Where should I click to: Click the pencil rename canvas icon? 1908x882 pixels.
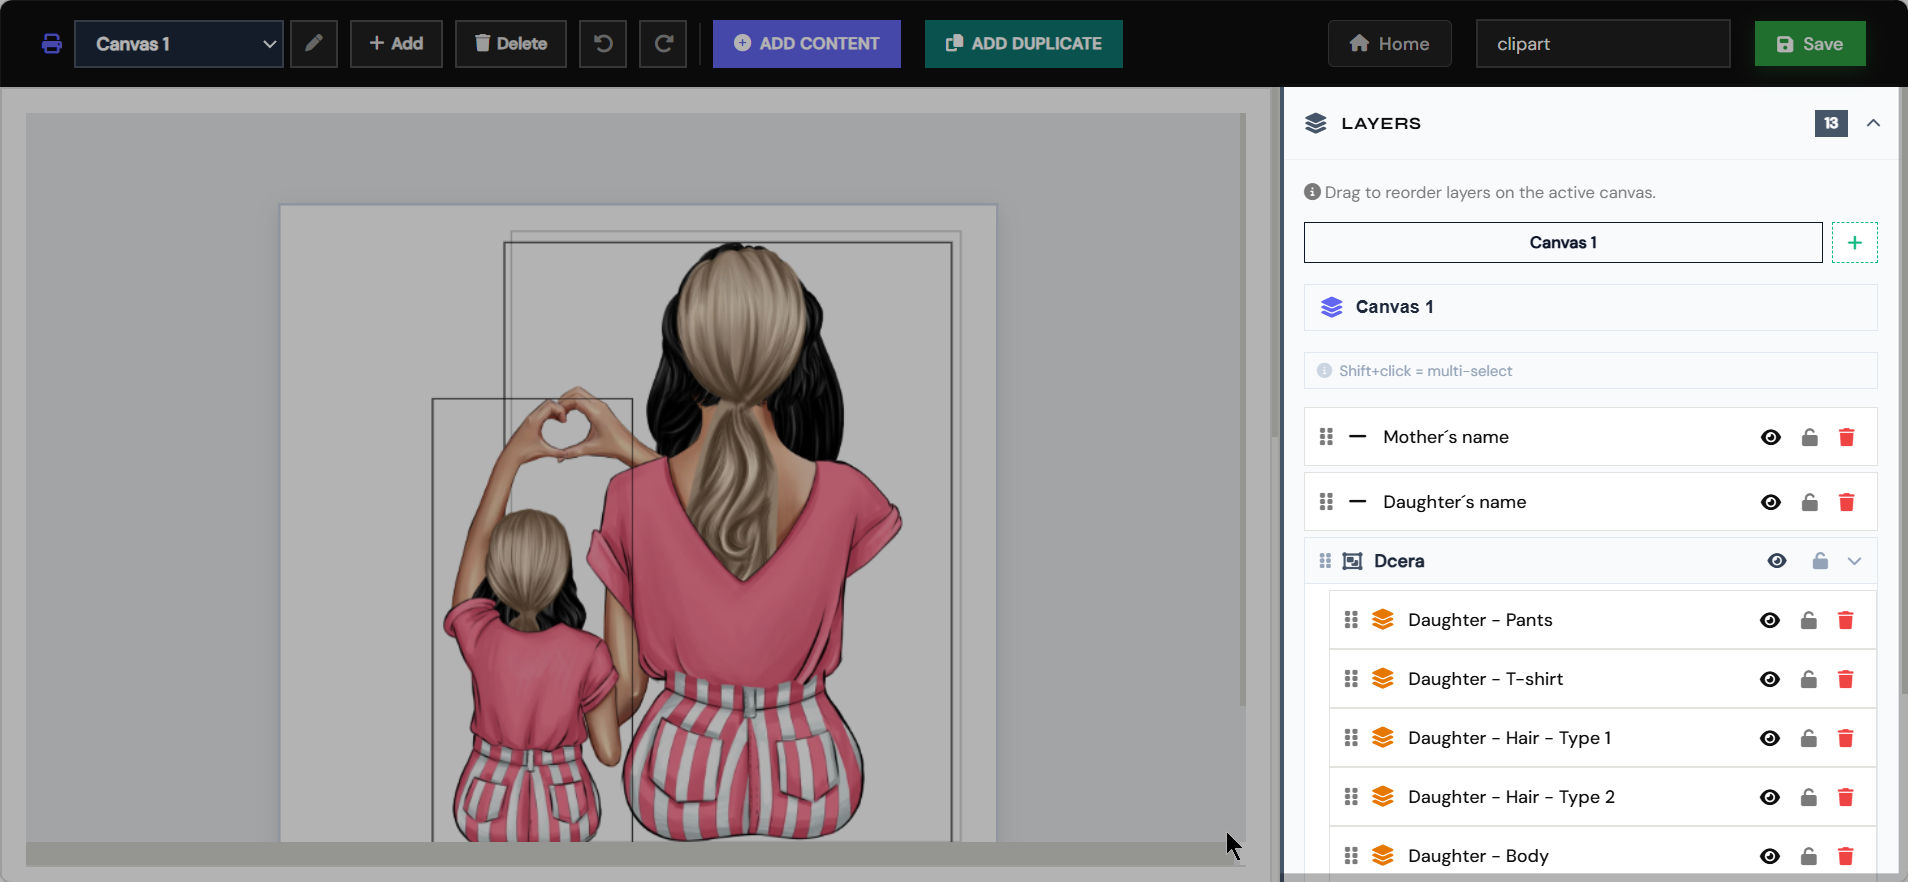[314, 44]
